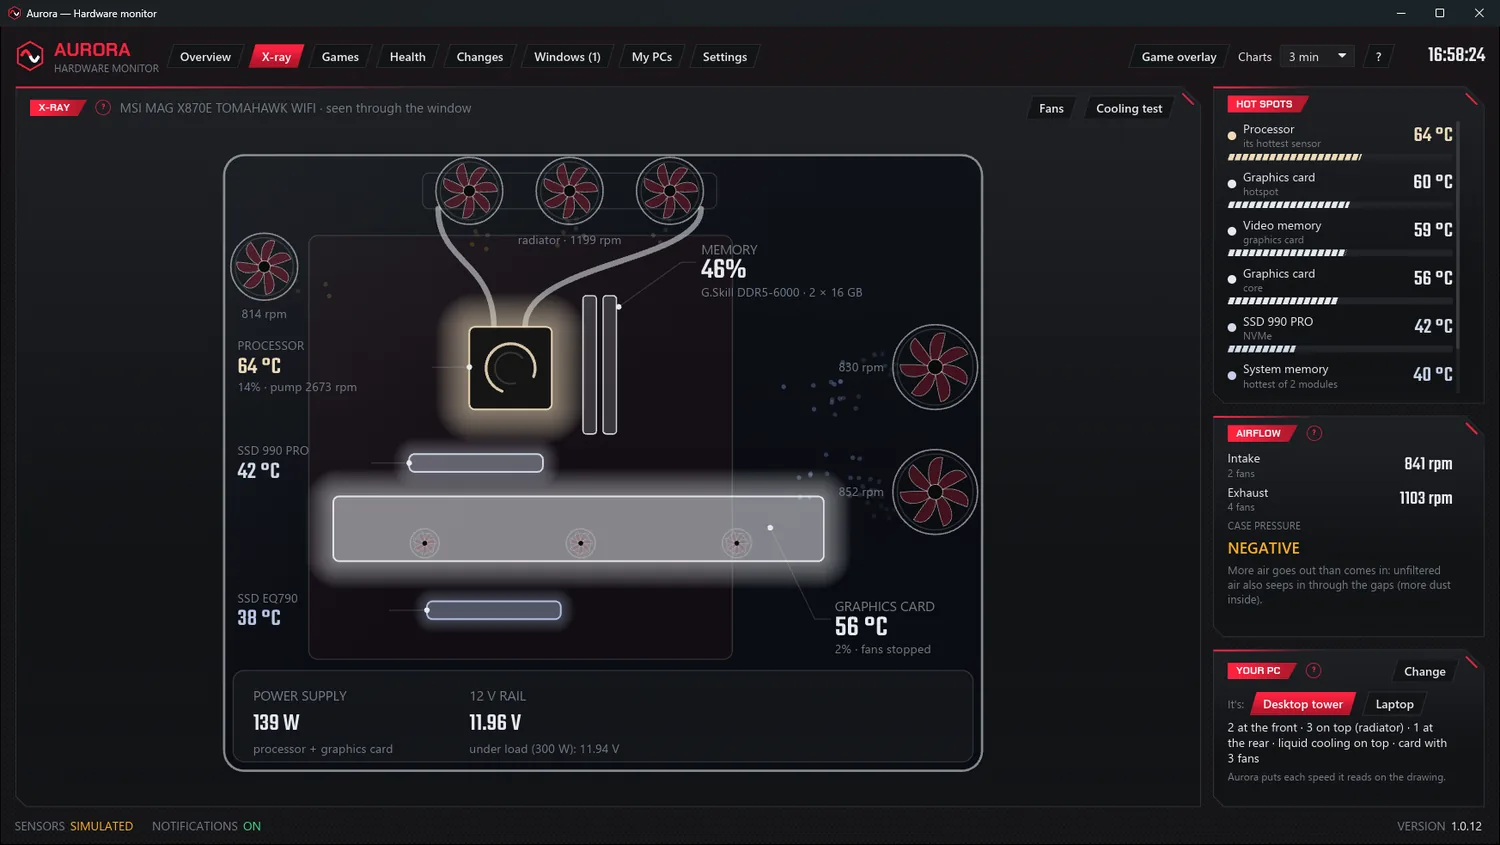1500x845 pixels.
Task: Select the rear fan showing 814 rpm
Action: pos(264,267)
